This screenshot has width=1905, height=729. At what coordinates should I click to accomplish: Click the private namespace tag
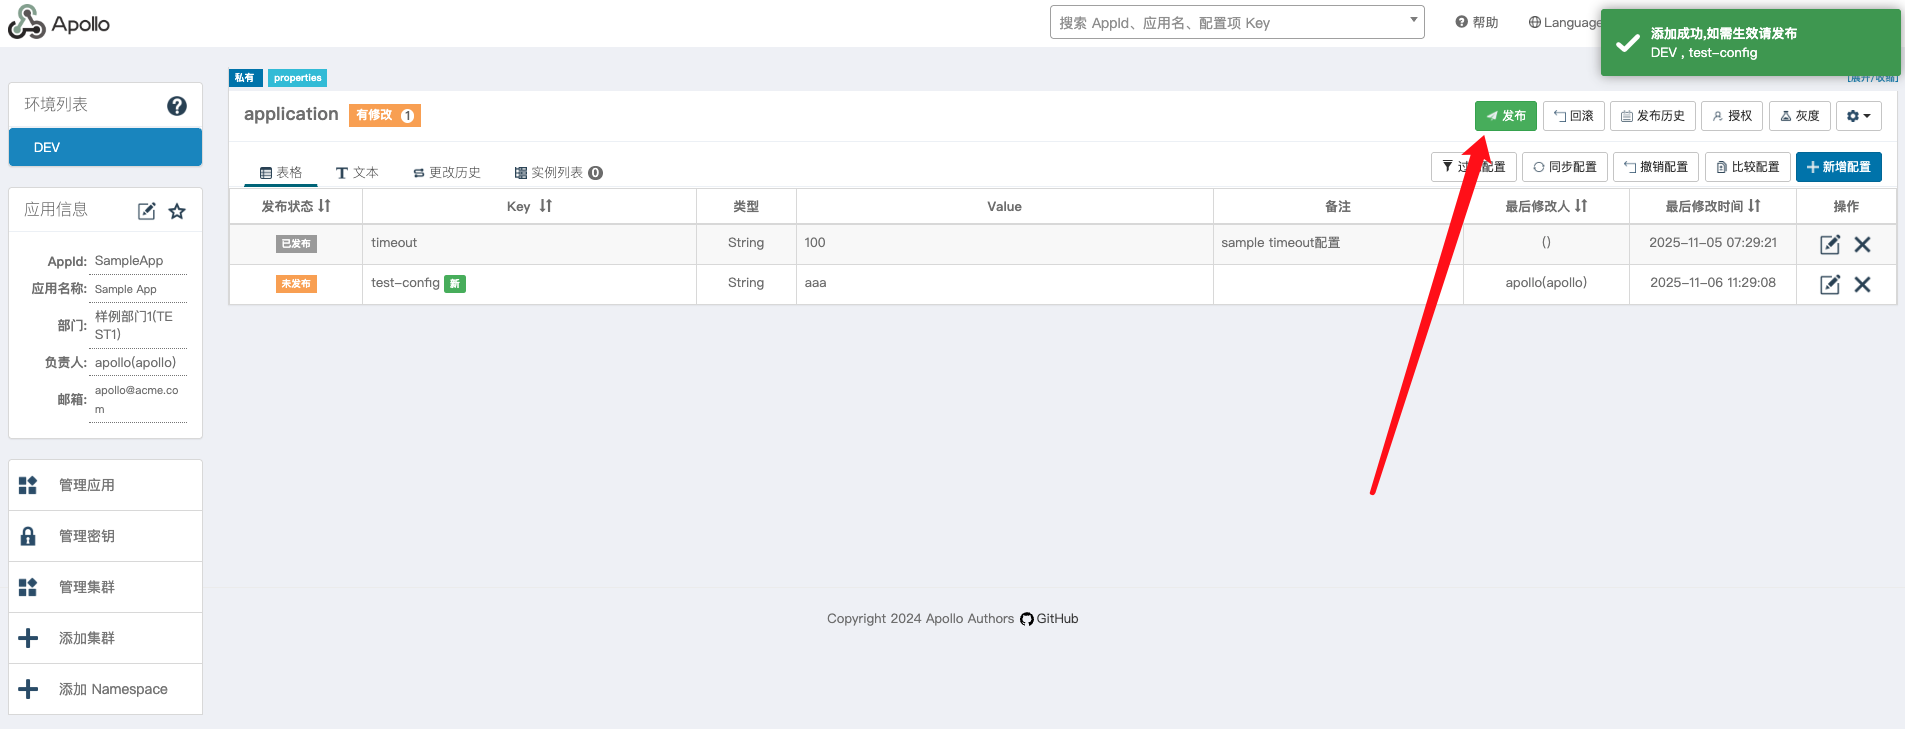(x=245, y=78)
